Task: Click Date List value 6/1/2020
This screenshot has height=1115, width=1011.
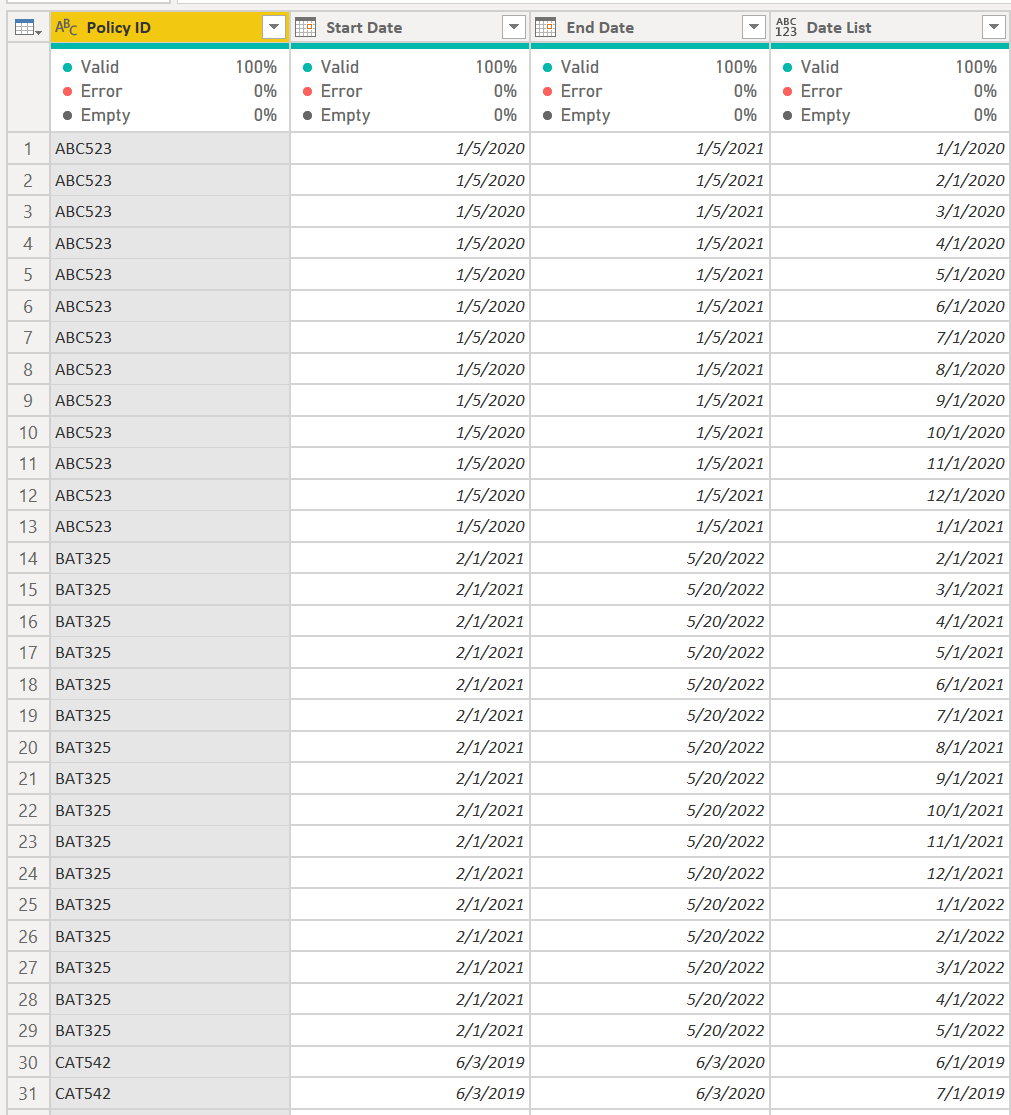Action: pos(890,306)
